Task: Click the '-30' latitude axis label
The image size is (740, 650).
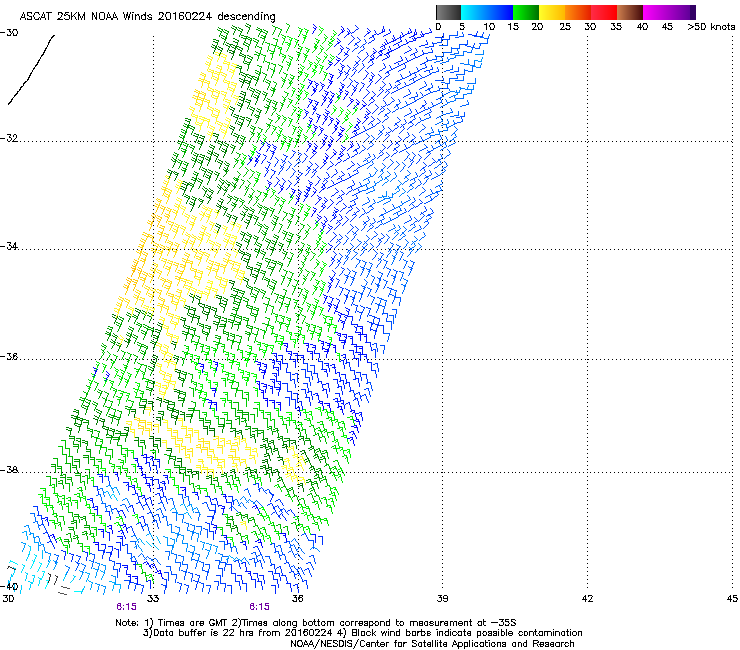Action: click(9, 33)
